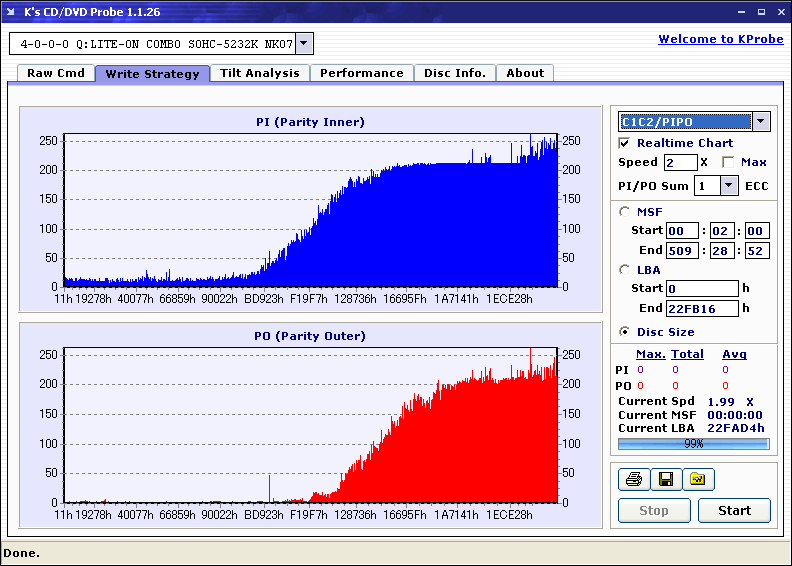Click the Current LBA value 22FAD4h
The image size is (792, 566).
coord(736,428)
